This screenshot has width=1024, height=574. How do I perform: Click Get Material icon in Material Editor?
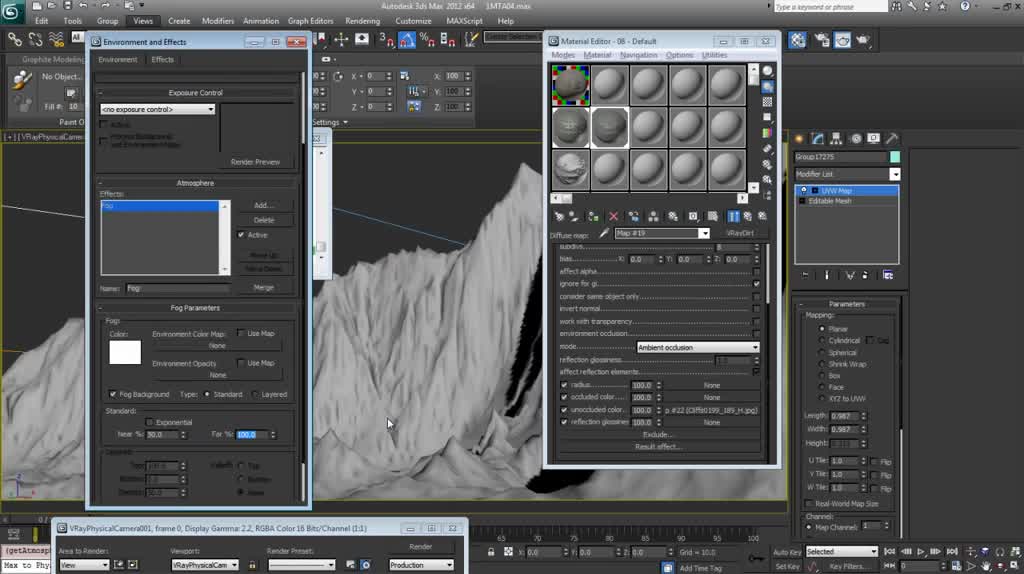click(x=559, y=216)
